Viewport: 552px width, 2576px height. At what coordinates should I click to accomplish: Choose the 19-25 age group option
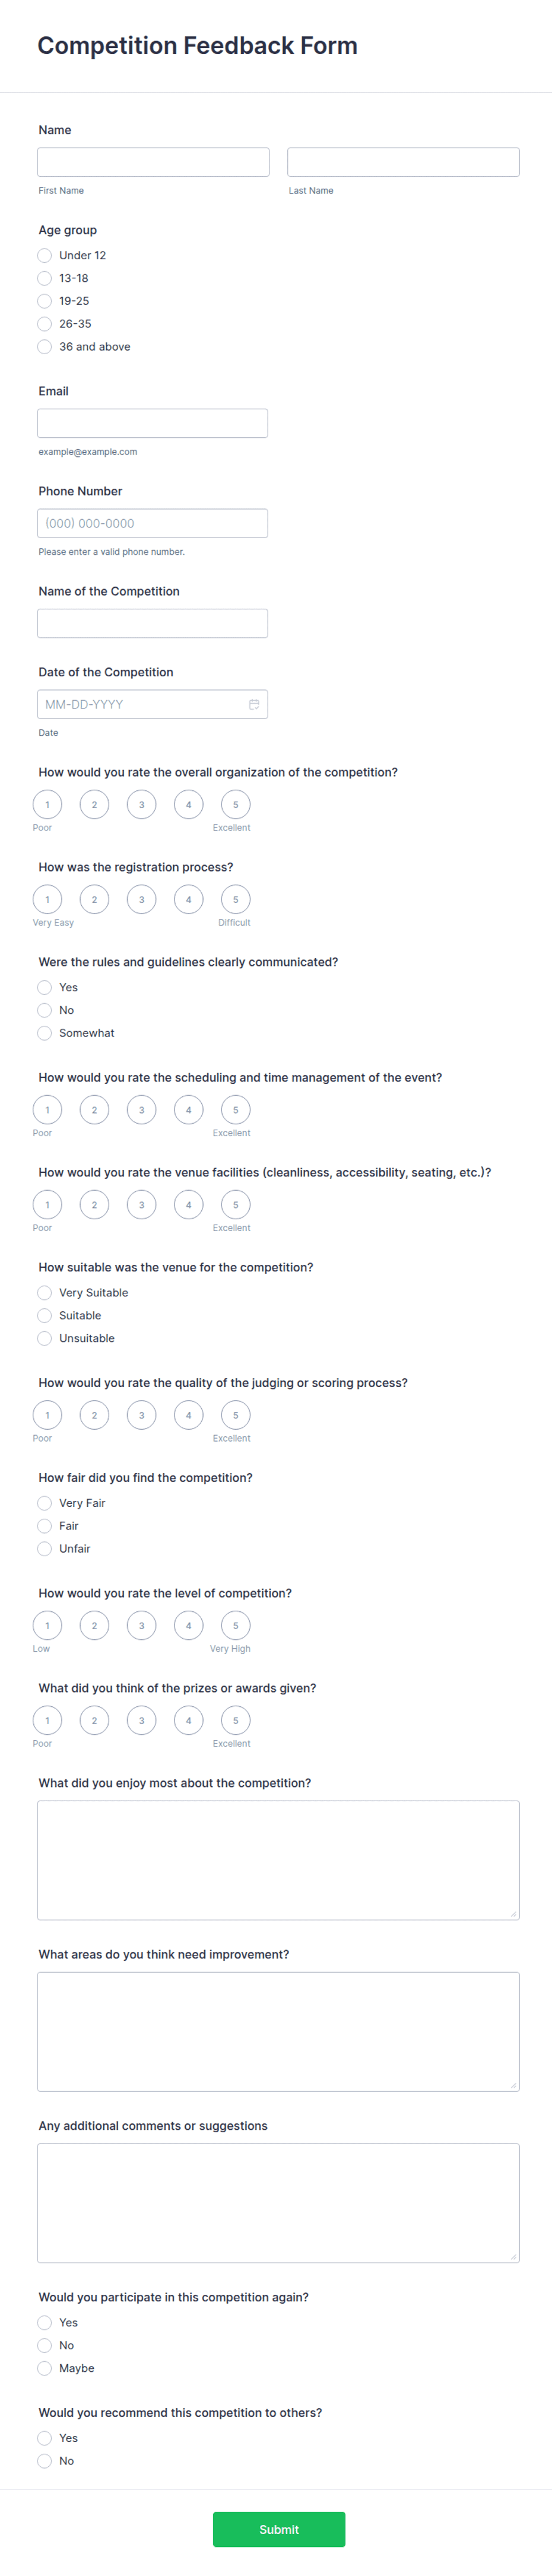[x=44, y=301]
